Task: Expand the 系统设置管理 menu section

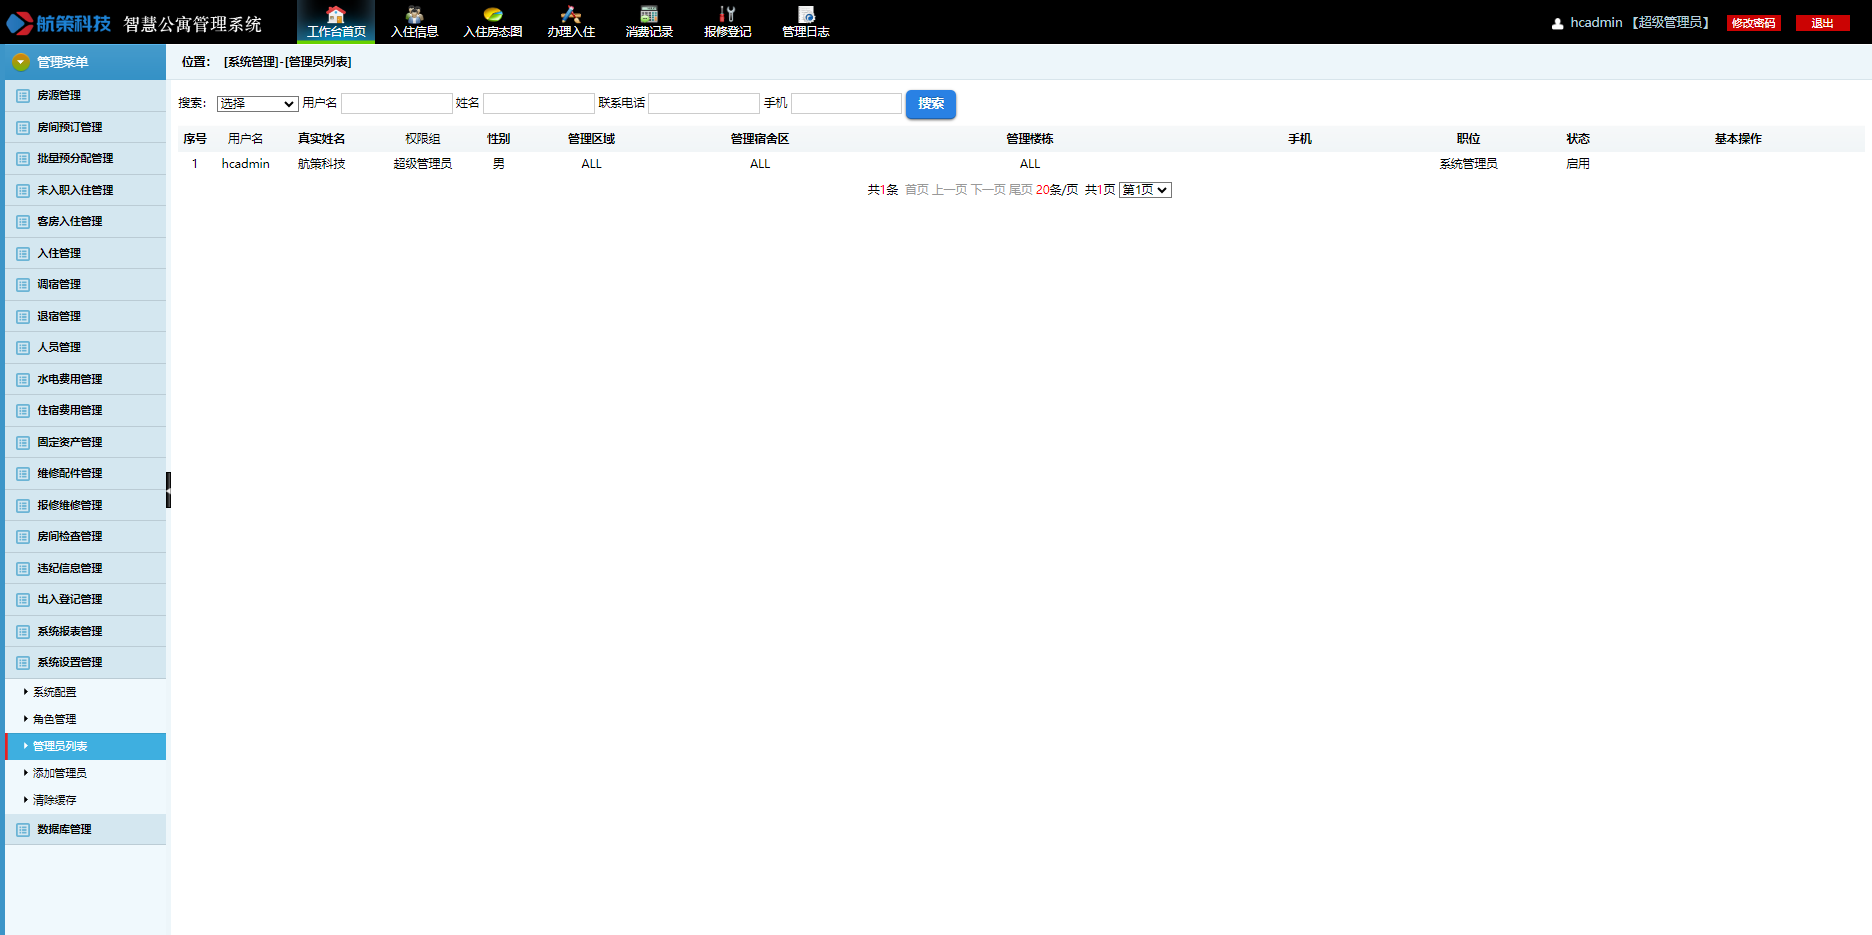Action: (x=69, y=662)
